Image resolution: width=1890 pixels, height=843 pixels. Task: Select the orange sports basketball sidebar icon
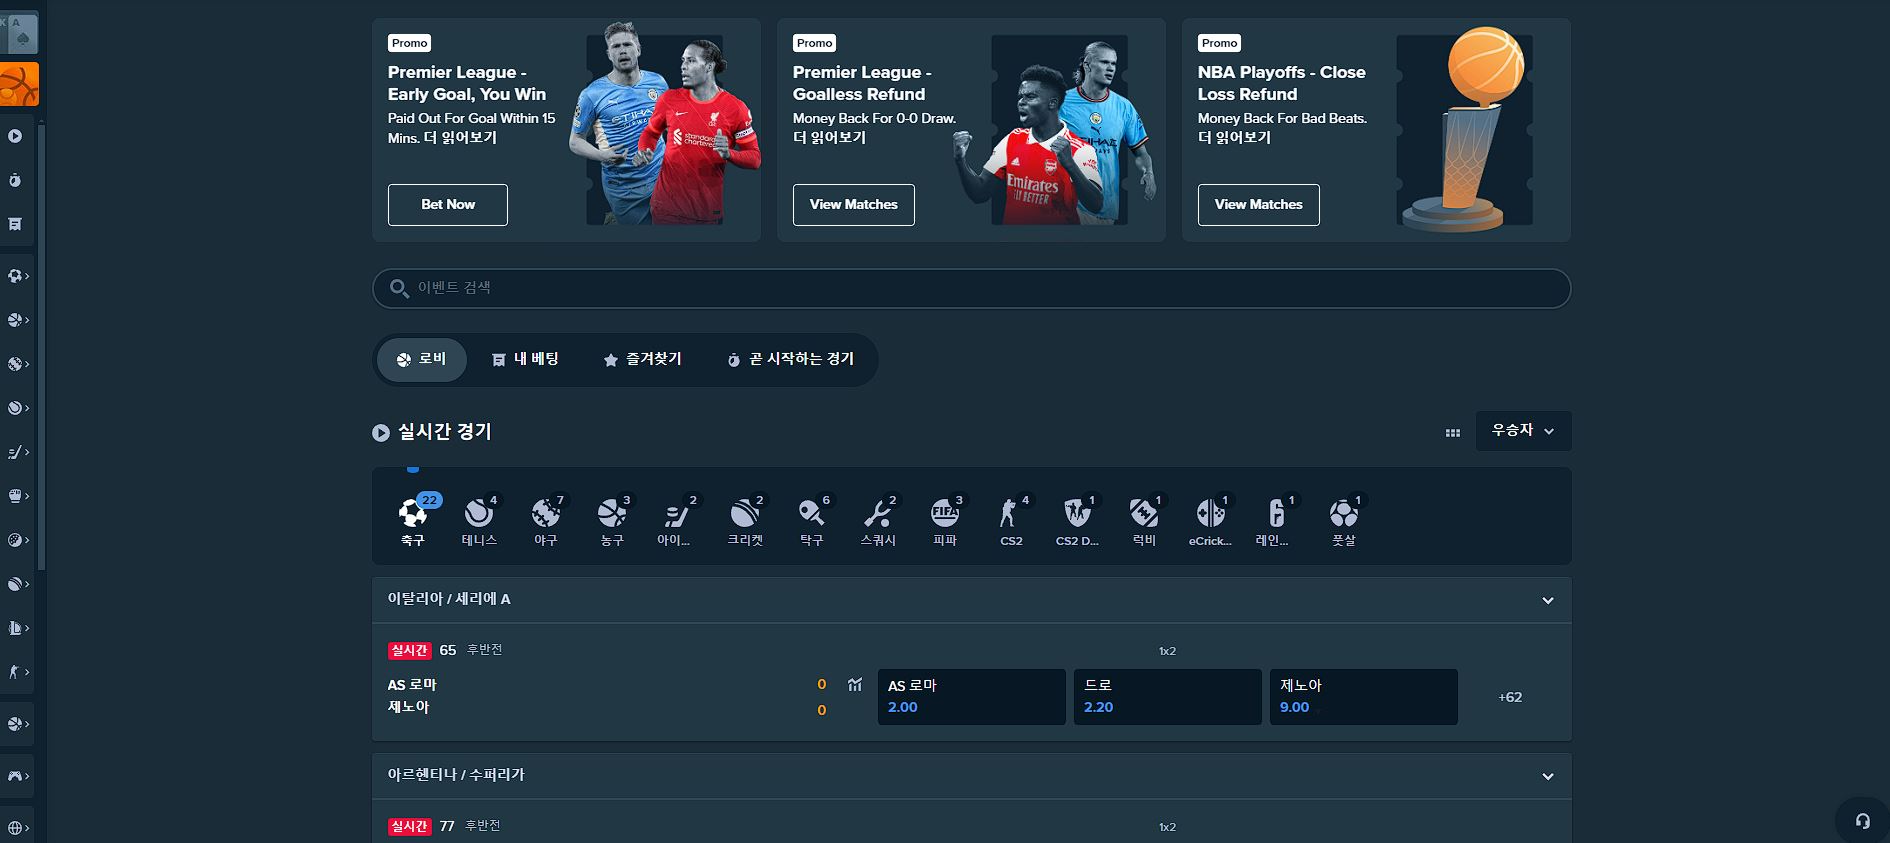(19, 84)
